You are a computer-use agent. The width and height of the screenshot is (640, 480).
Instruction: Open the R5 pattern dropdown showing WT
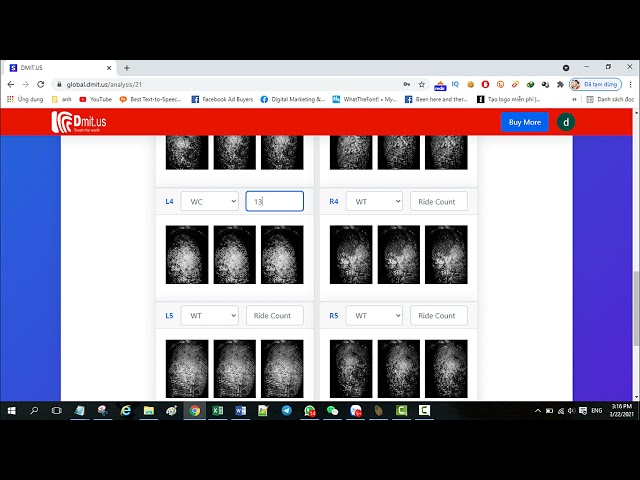point(374,316)
